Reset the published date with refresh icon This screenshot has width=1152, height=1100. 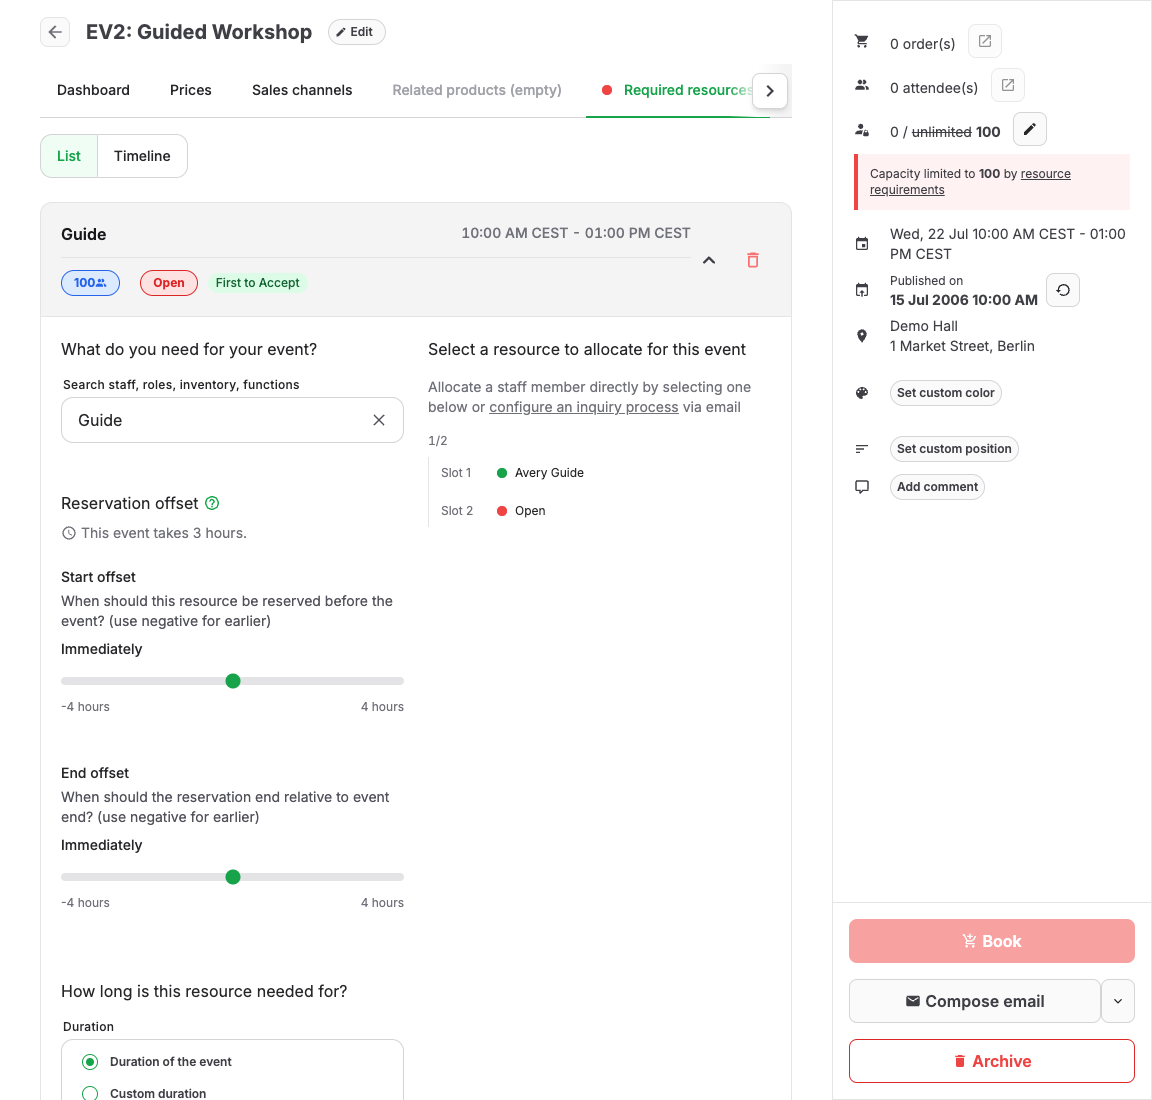pos(1063,290)
